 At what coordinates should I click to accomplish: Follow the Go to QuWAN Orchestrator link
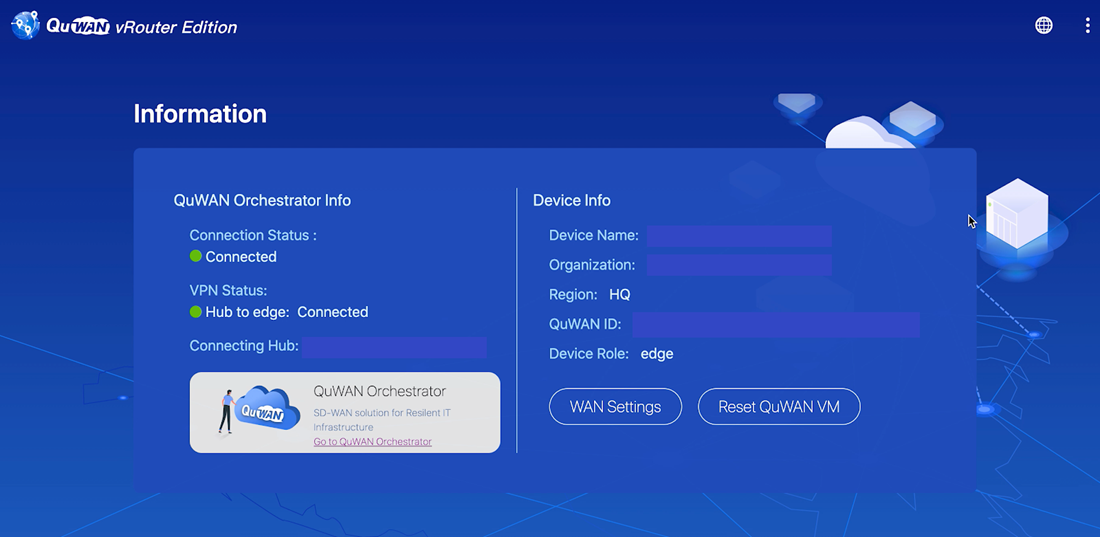click(372, 442)
